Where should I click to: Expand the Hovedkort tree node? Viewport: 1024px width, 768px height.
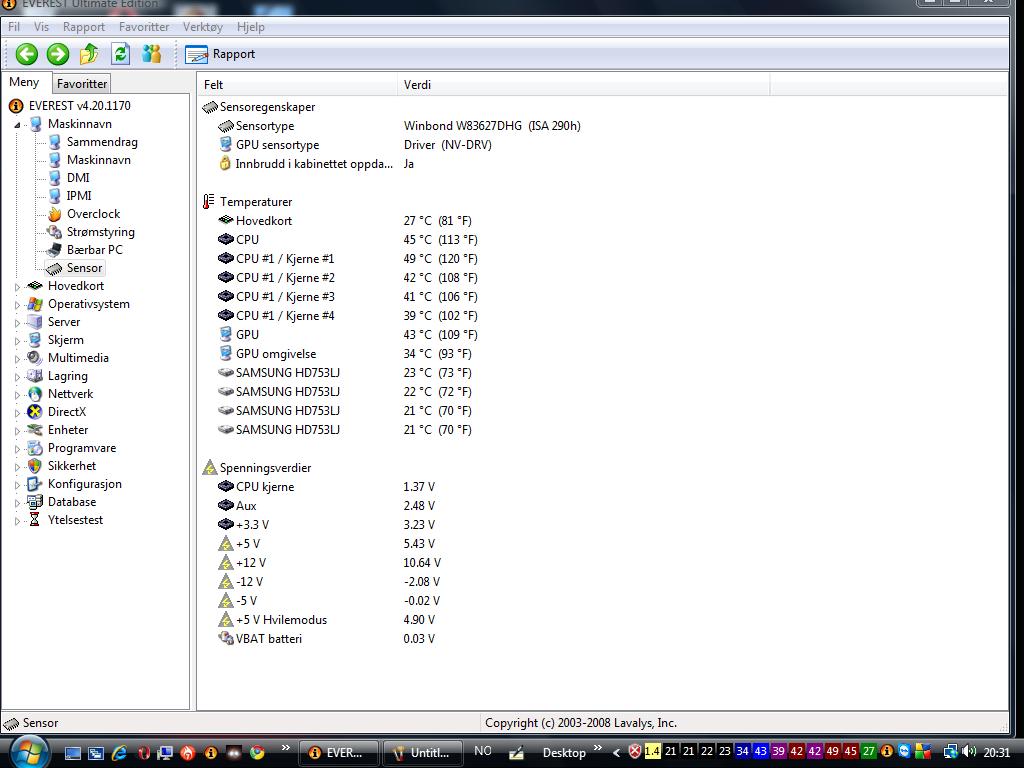click(18, 287)
